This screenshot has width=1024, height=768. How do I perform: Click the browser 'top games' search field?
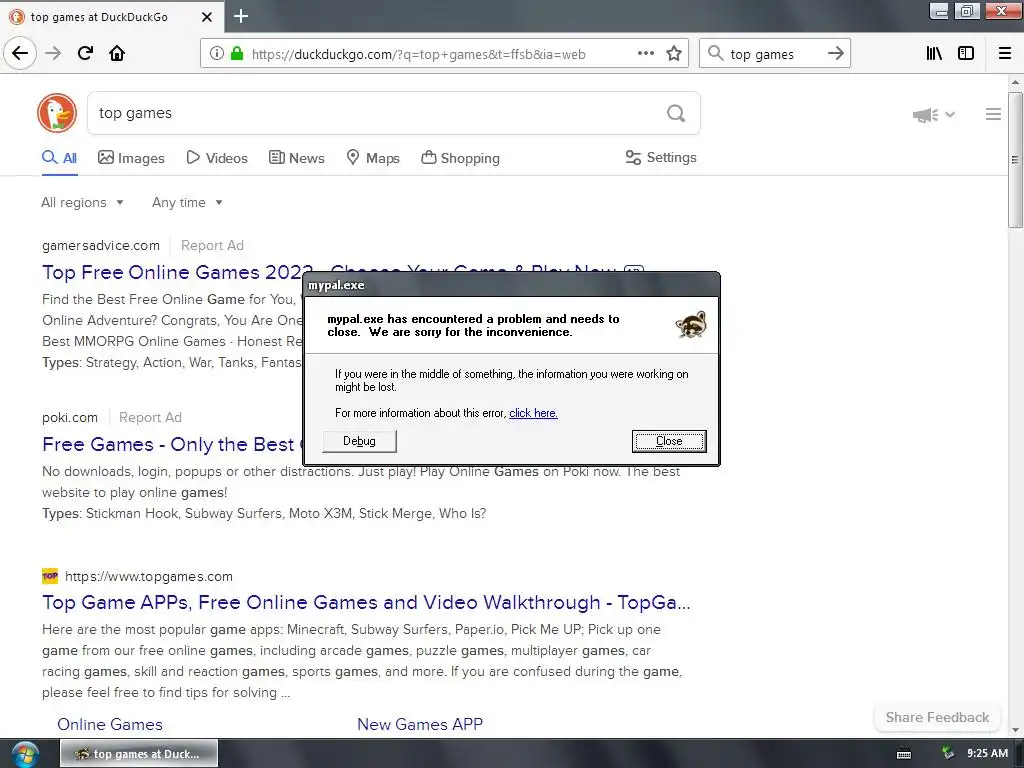[x=775, y=54]
